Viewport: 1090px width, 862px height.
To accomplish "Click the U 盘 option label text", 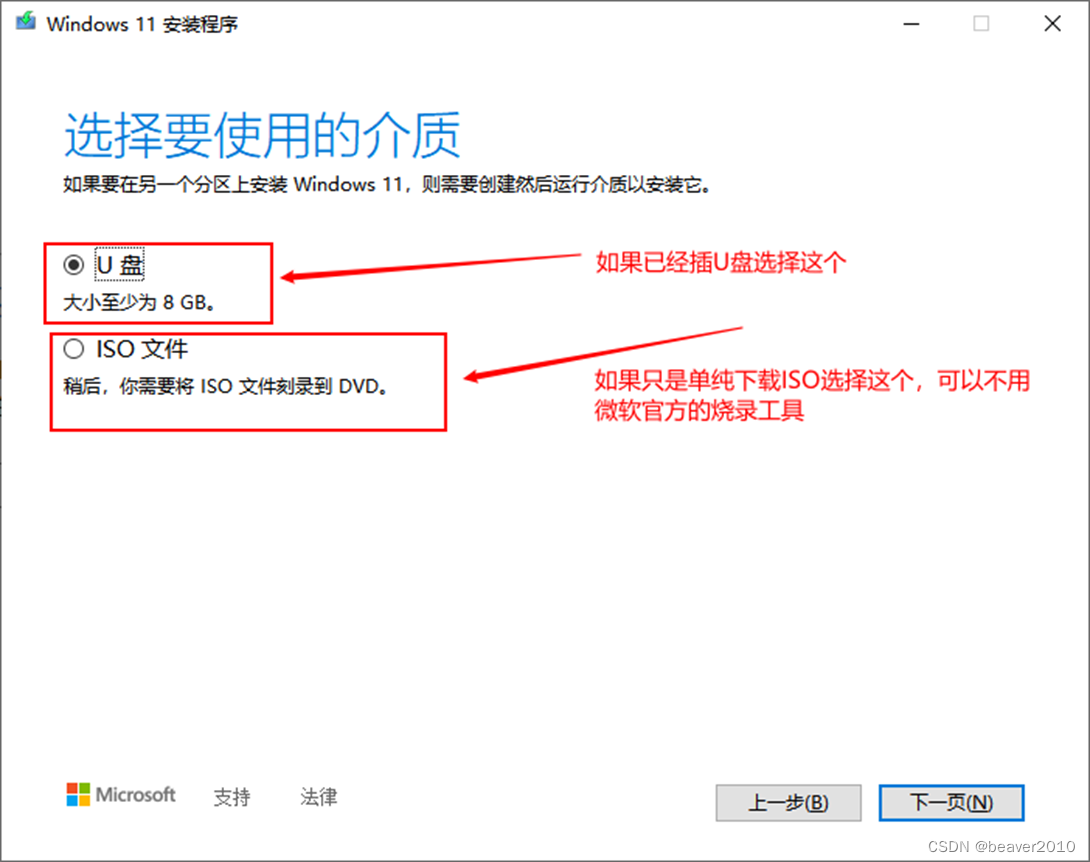I will [120, 265].
